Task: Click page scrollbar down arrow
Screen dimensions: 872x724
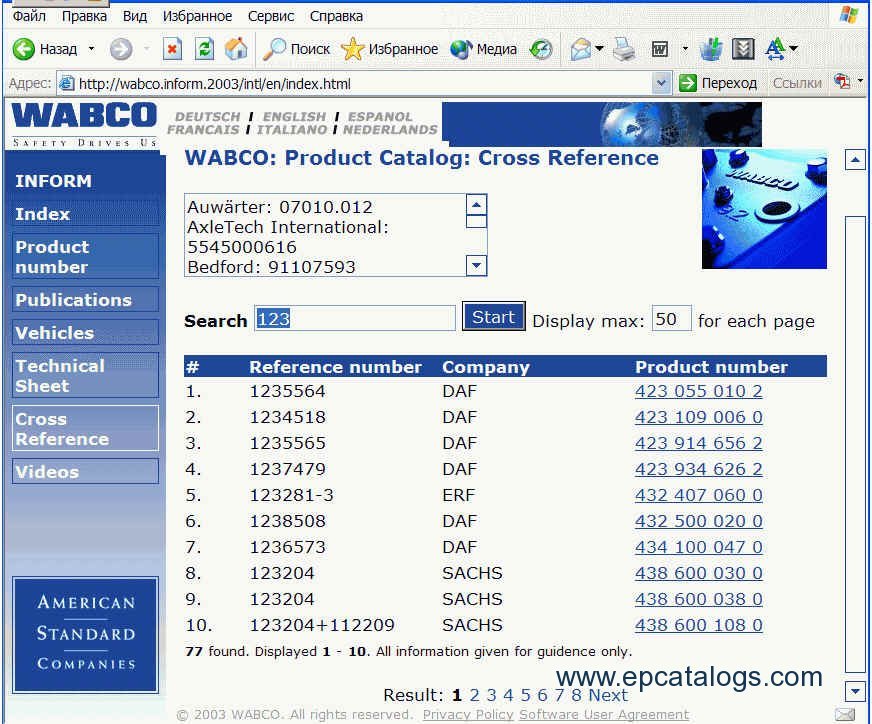Action: tap(855, 692)
